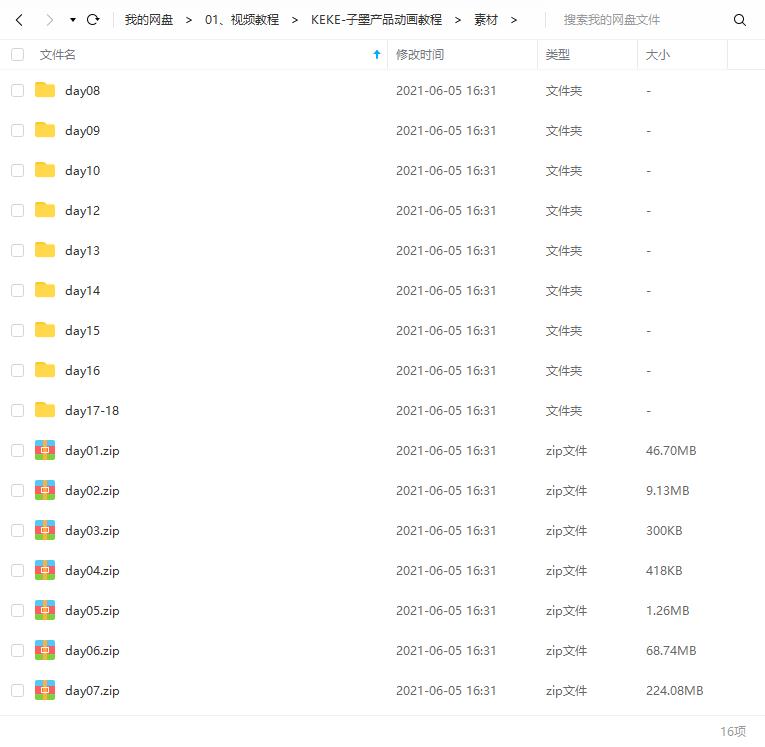Sort by 大小 column header
Screen dimensions: 765x747
point(658,55)
